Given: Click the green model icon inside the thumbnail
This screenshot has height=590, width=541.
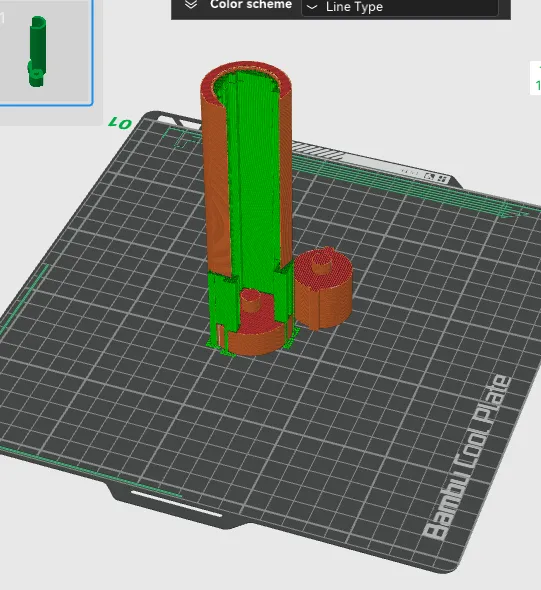Looking at the screenshot, I should 37,52.
